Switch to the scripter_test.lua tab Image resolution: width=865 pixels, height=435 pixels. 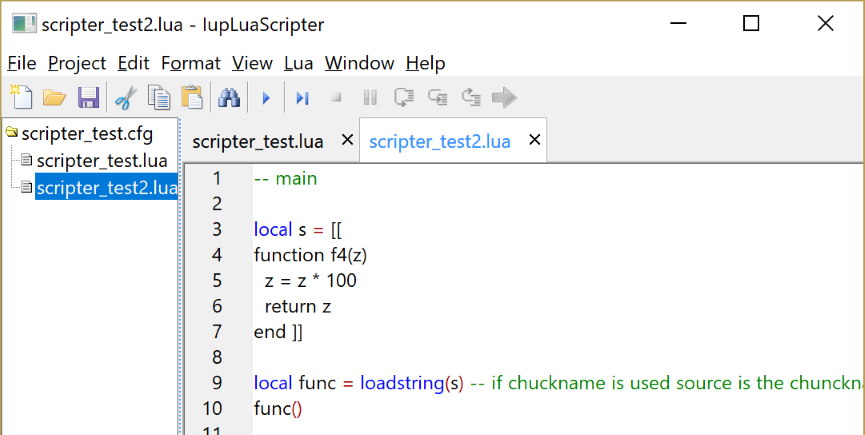click(x=258, y=141)
